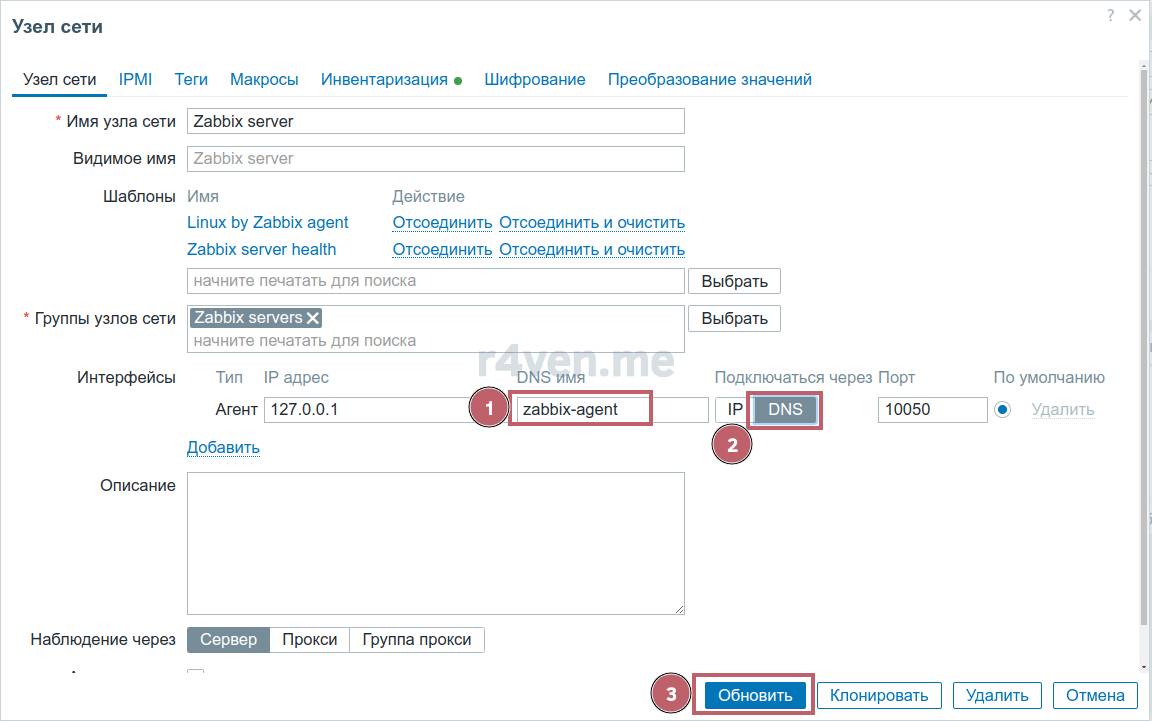
Task: Remove the Zabbix servers group tag
Action: pyautogui.click(x=313, y=318)
